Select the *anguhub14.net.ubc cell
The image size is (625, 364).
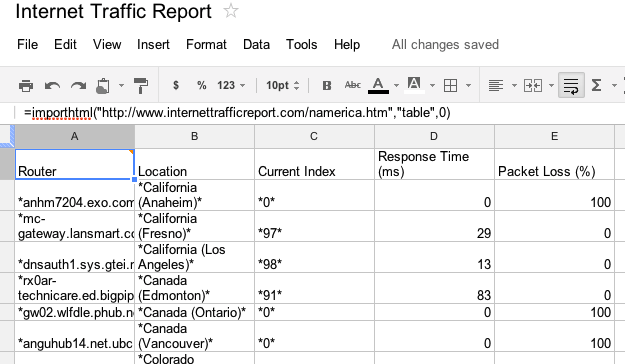tap(75, 336)
